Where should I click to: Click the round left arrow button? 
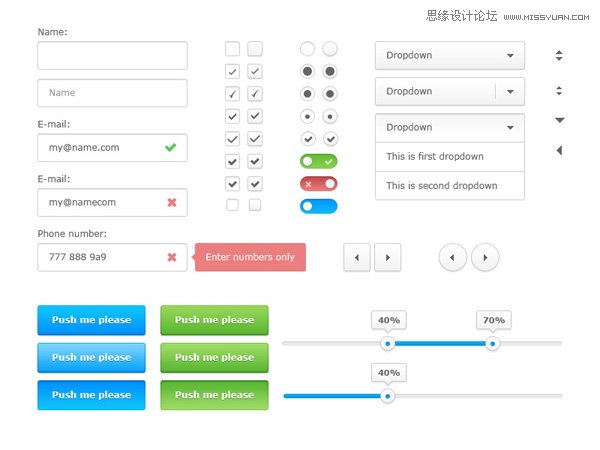453,258
